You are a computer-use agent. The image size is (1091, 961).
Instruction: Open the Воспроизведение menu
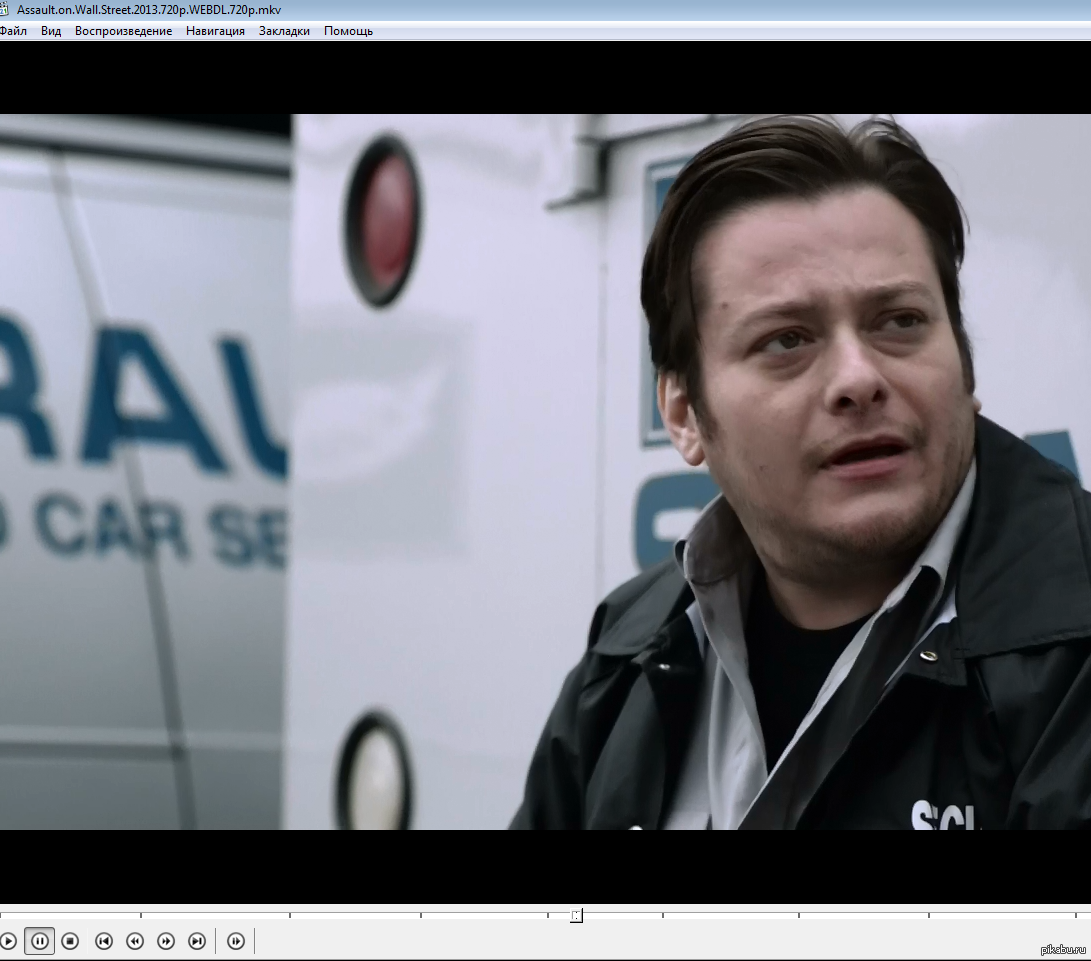pyautogui.click(x=123, y=31)
